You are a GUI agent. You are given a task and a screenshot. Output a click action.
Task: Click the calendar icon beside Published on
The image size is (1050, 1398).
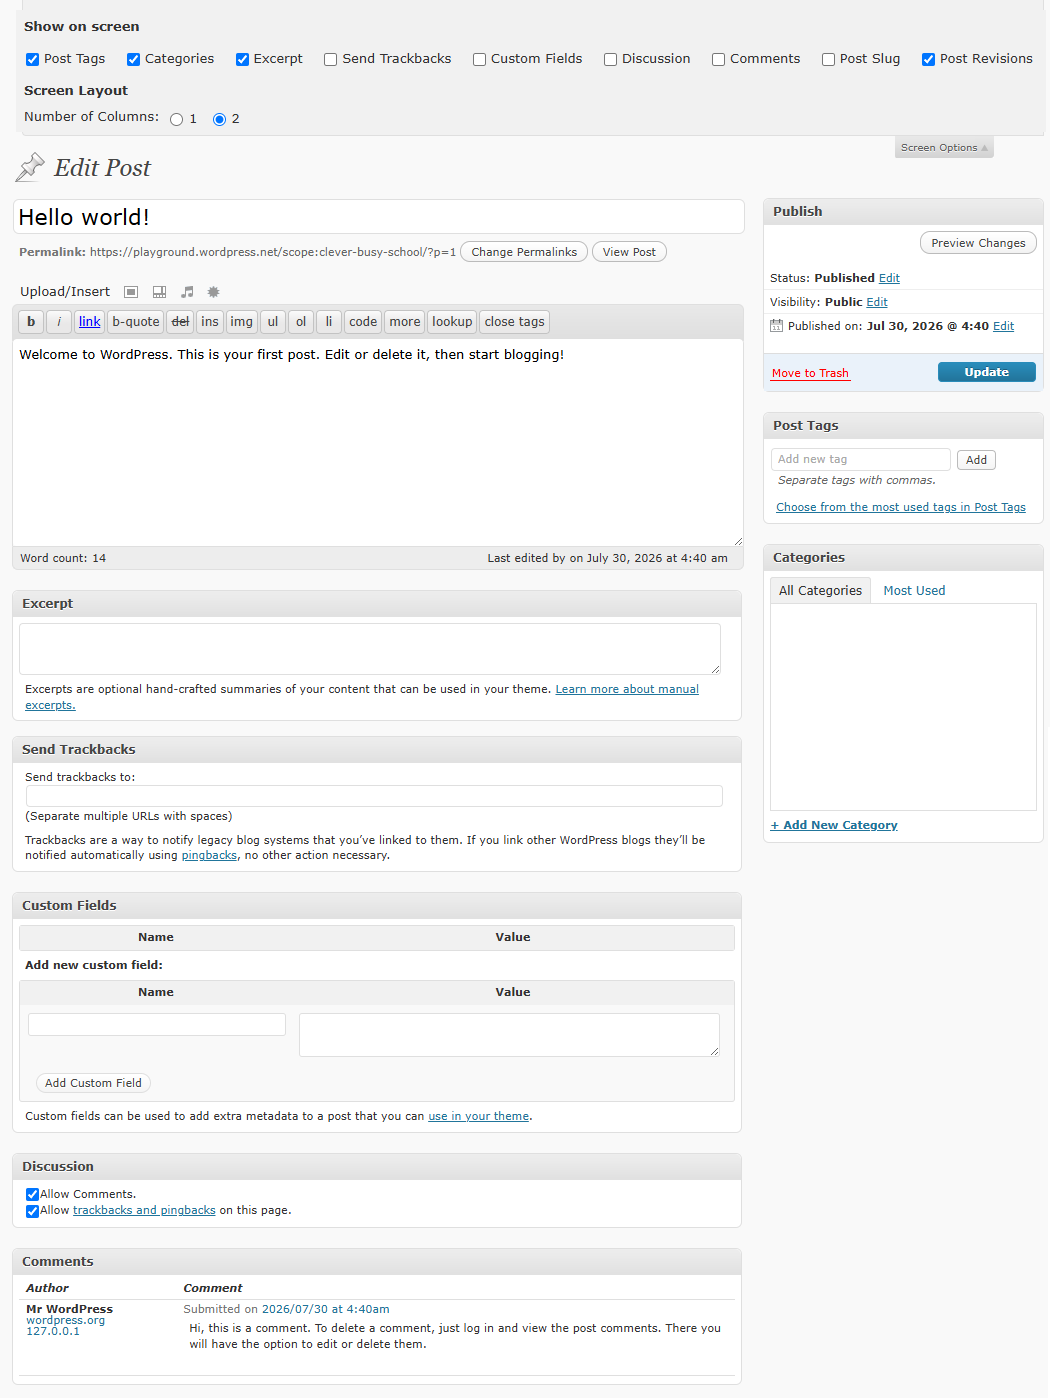[x=777, y=326]
